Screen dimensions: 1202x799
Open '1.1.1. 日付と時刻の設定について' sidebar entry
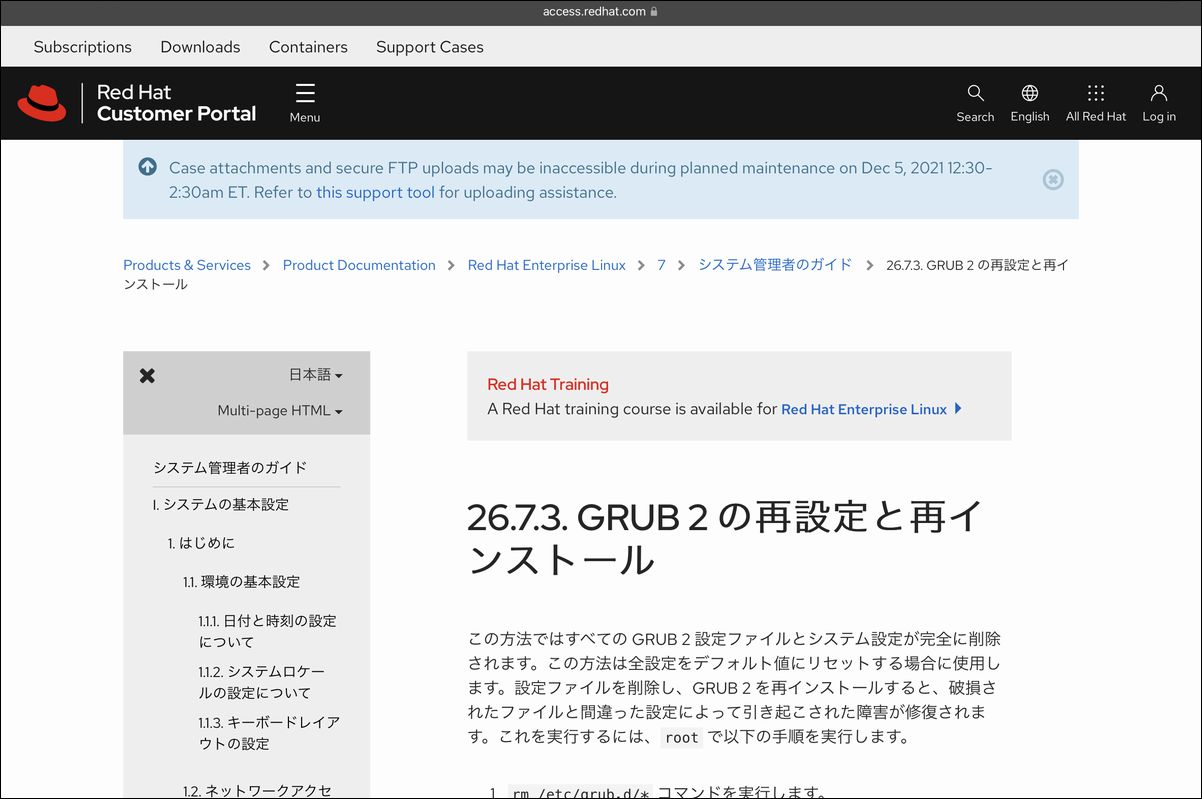(268, 631)
